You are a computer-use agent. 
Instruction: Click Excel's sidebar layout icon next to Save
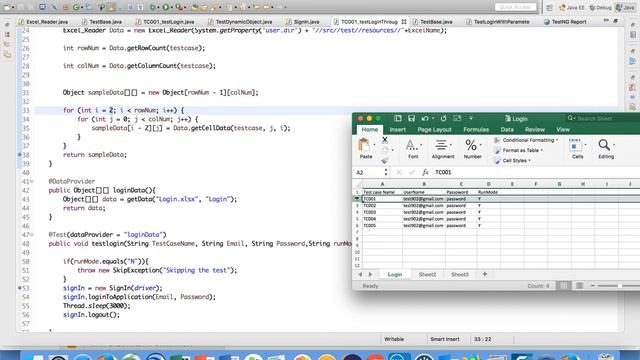398,118
